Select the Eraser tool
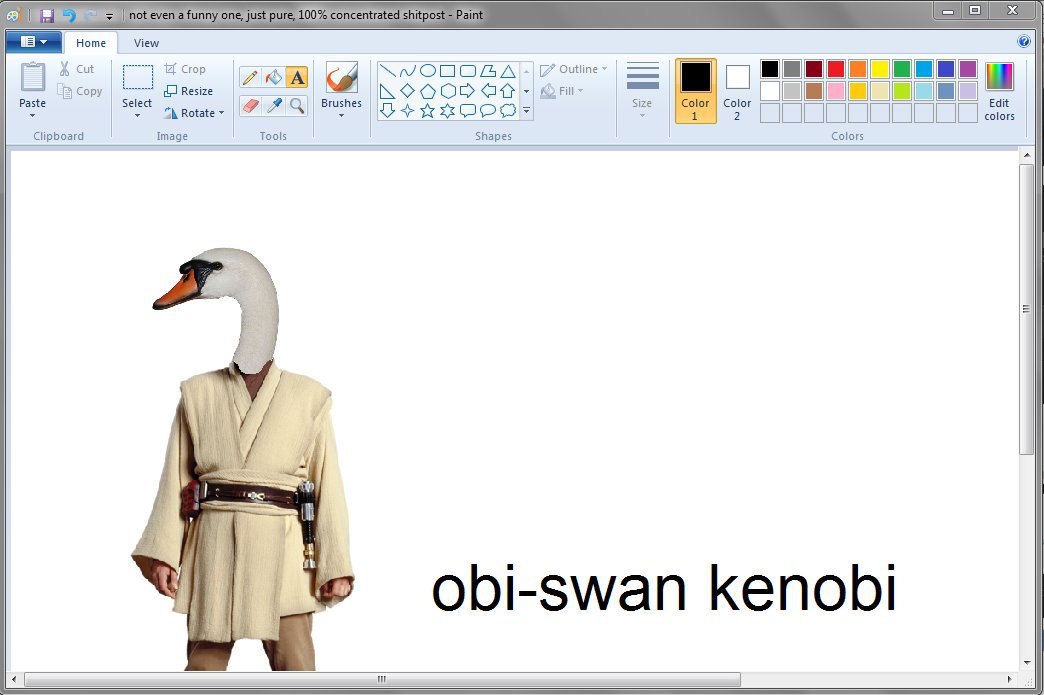 click(250, 105)
